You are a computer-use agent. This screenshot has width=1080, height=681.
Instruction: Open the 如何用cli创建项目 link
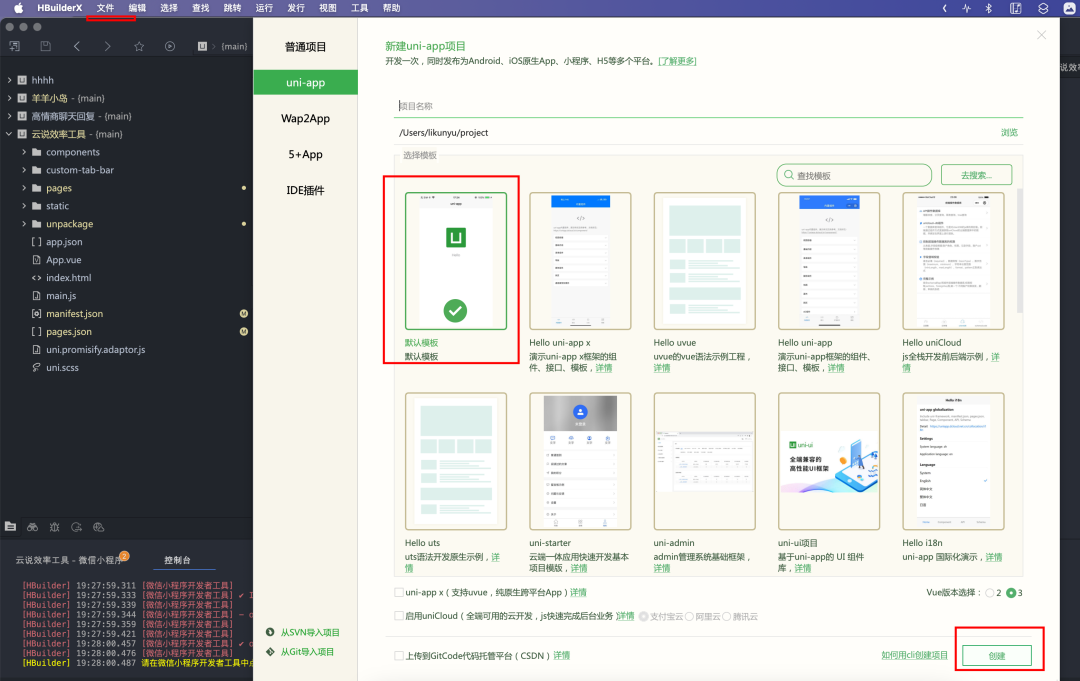[915, 656]
